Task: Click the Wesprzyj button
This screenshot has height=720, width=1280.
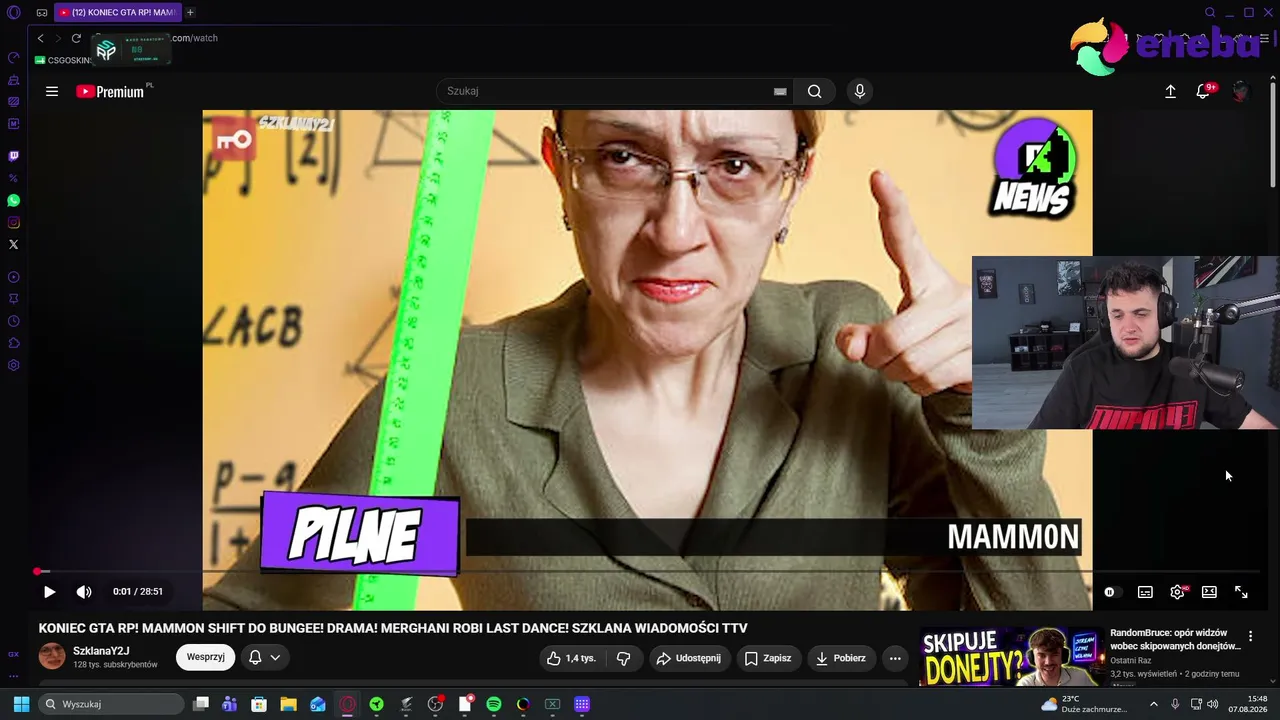Action: pos(206,658)
